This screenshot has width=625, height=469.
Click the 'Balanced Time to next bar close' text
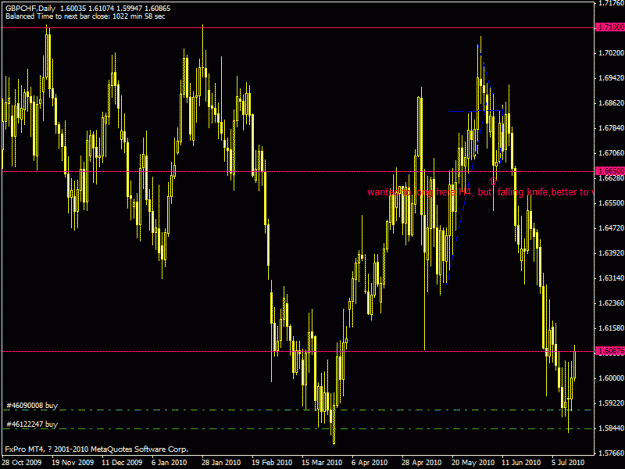[85, 16]
